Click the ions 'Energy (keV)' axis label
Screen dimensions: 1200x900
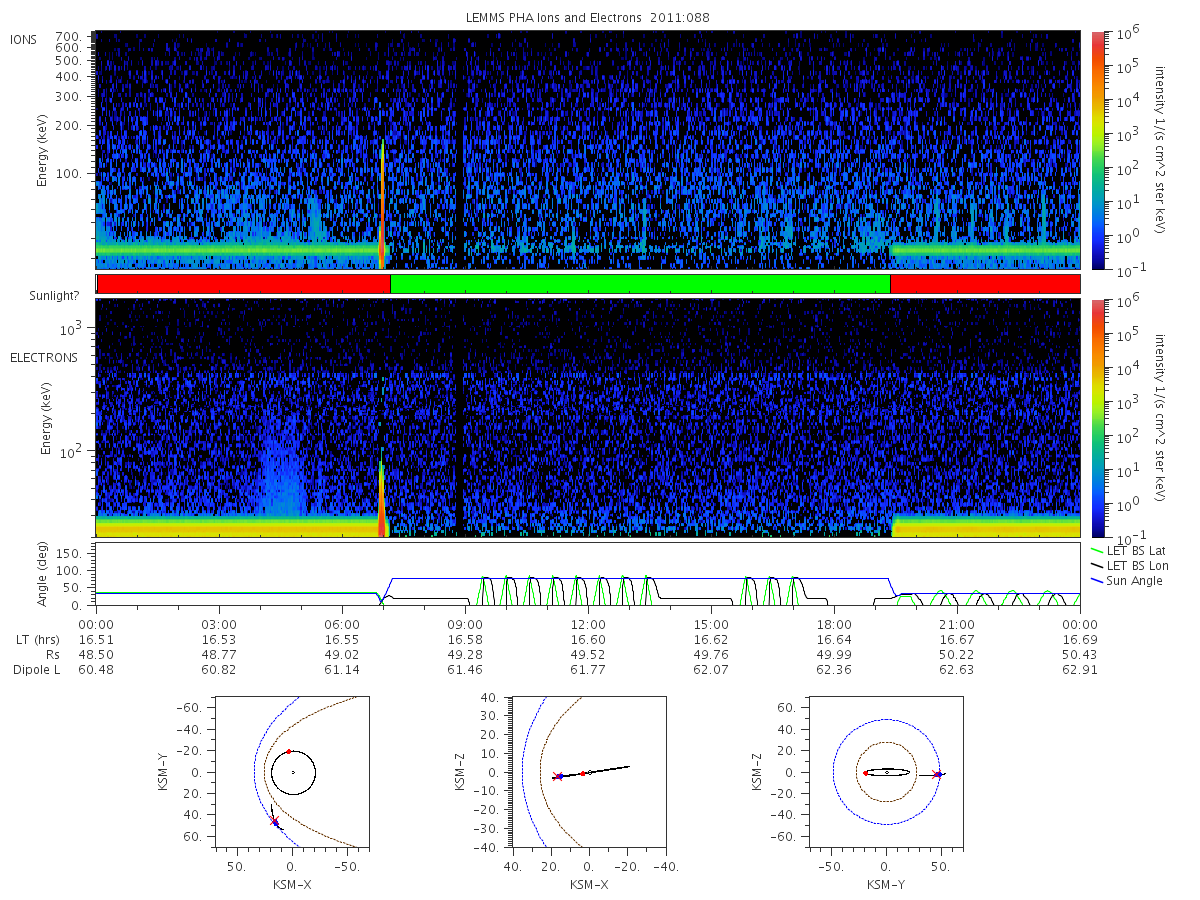tap(43, 150)
